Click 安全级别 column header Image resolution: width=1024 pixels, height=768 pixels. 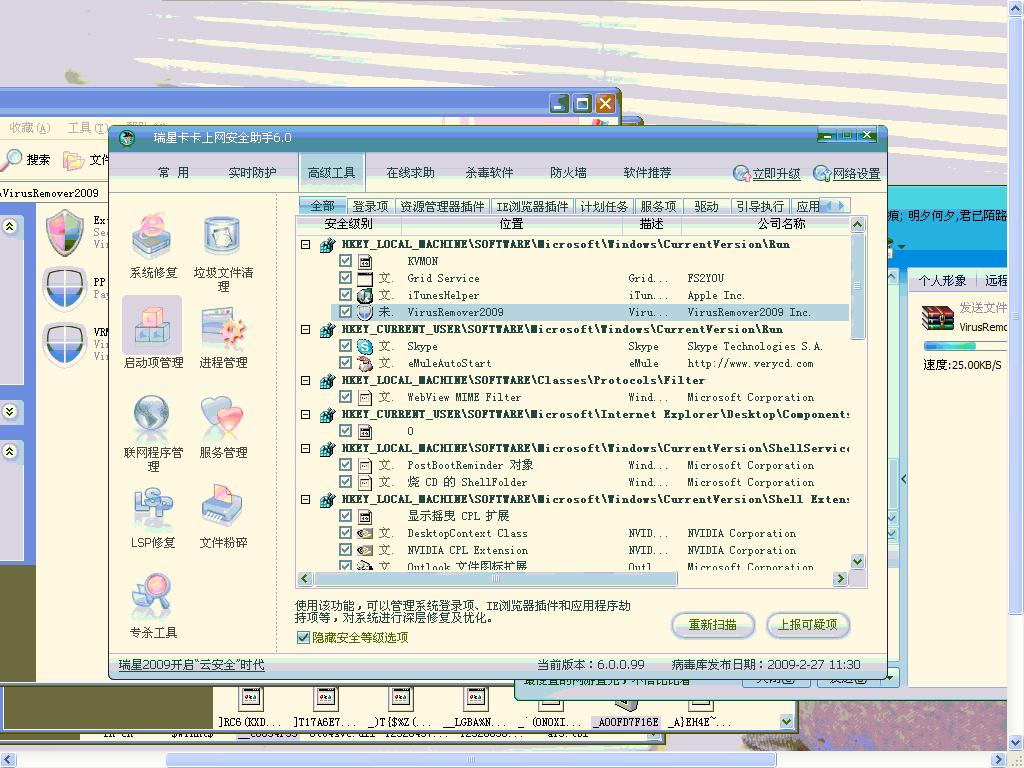348,224
